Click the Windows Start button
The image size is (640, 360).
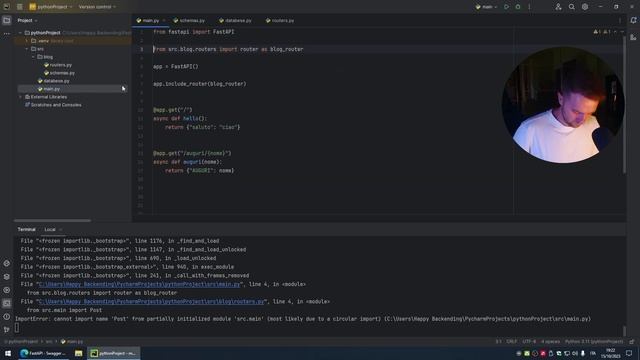coord(8,353)
